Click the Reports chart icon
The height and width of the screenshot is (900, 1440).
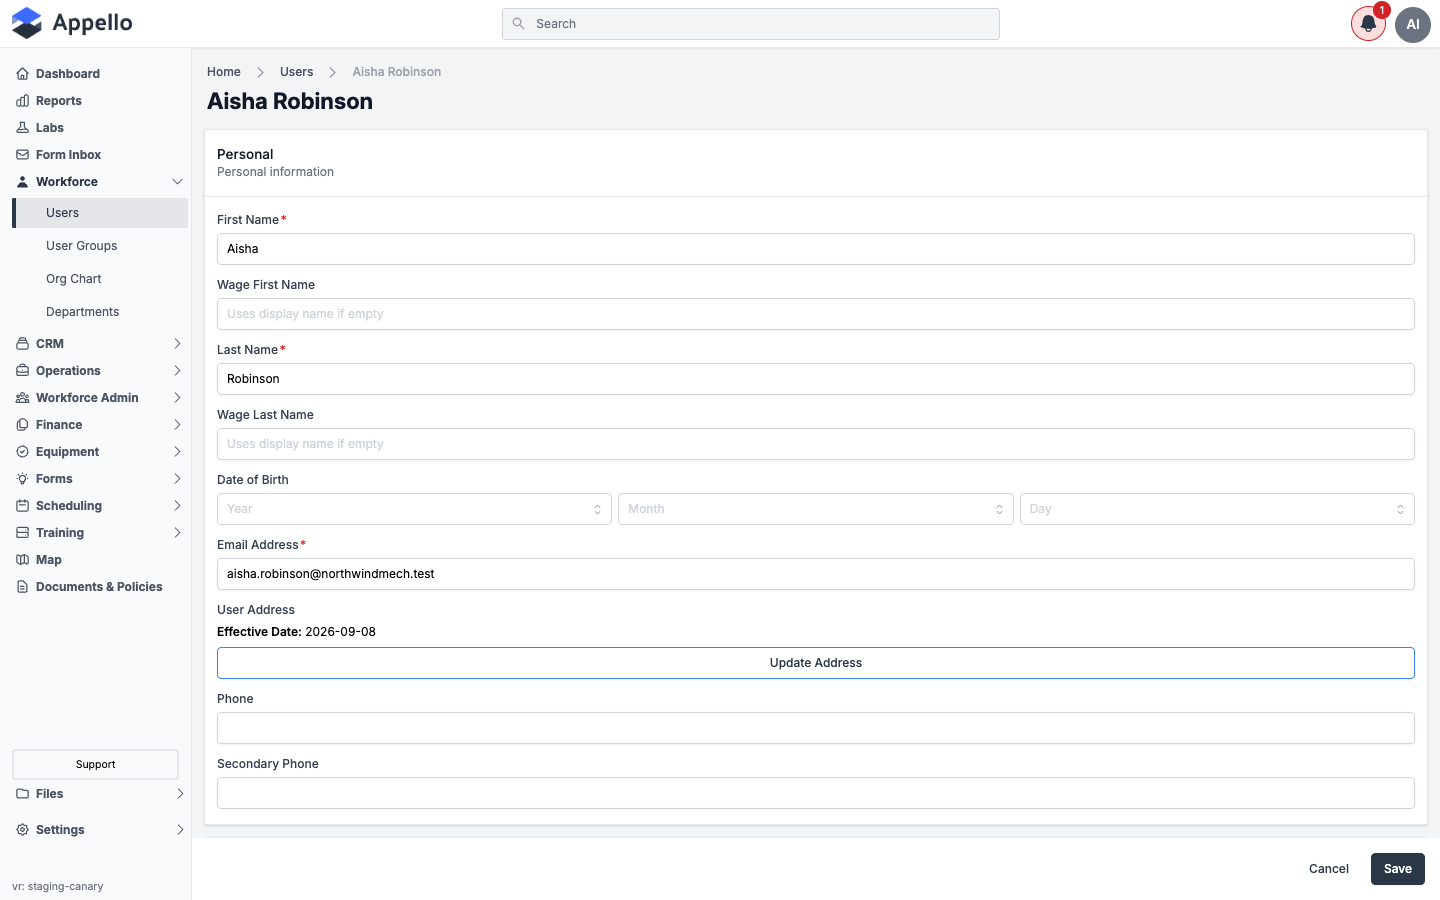[x=22, y=101]
